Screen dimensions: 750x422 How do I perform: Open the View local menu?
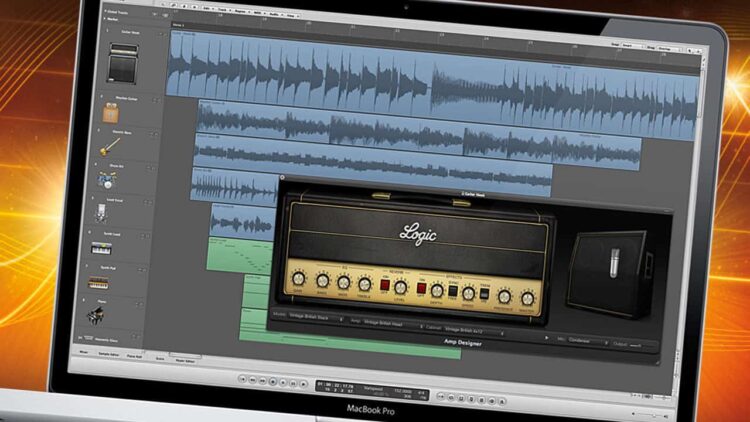pyautogui.click(x=291, y=15)
